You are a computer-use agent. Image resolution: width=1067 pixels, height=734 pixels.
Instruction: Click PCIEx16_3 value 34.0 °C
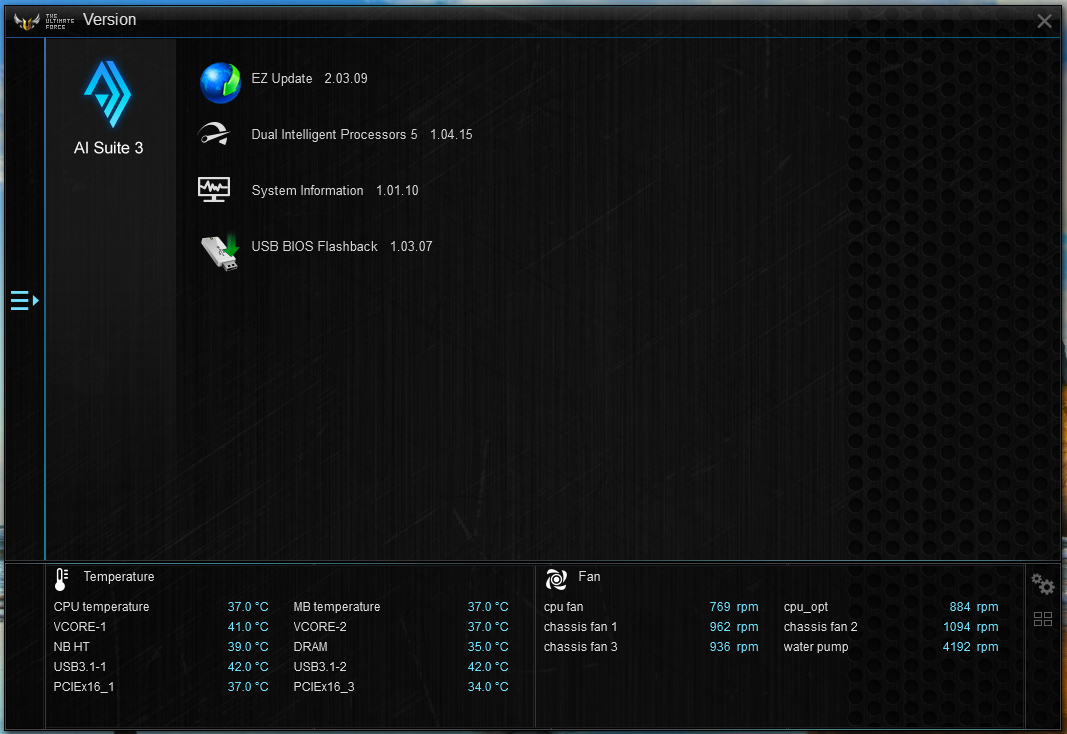tap(488, 686)
